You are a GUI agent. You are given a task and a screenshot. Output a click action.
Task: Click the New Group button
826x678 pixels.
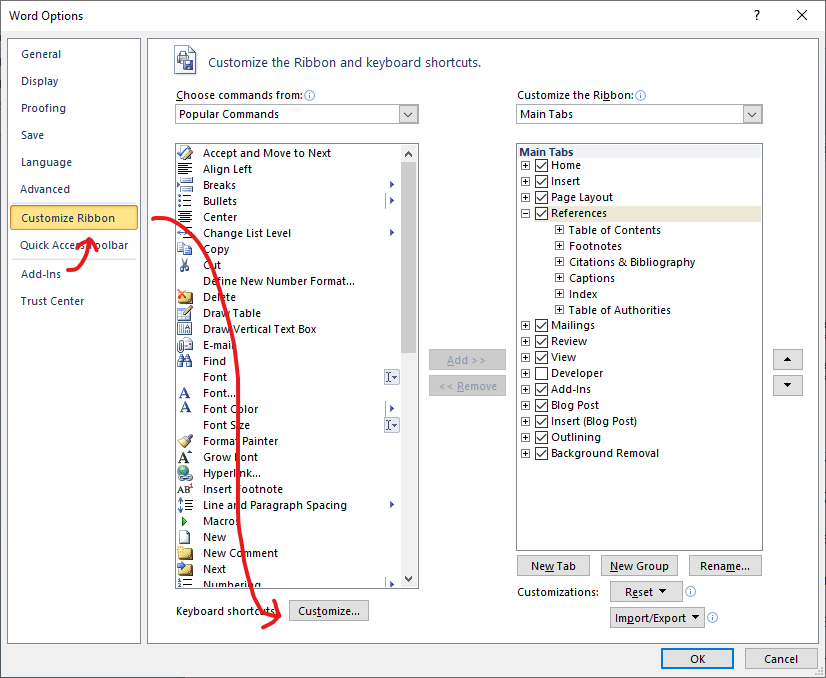coord(639,566)
